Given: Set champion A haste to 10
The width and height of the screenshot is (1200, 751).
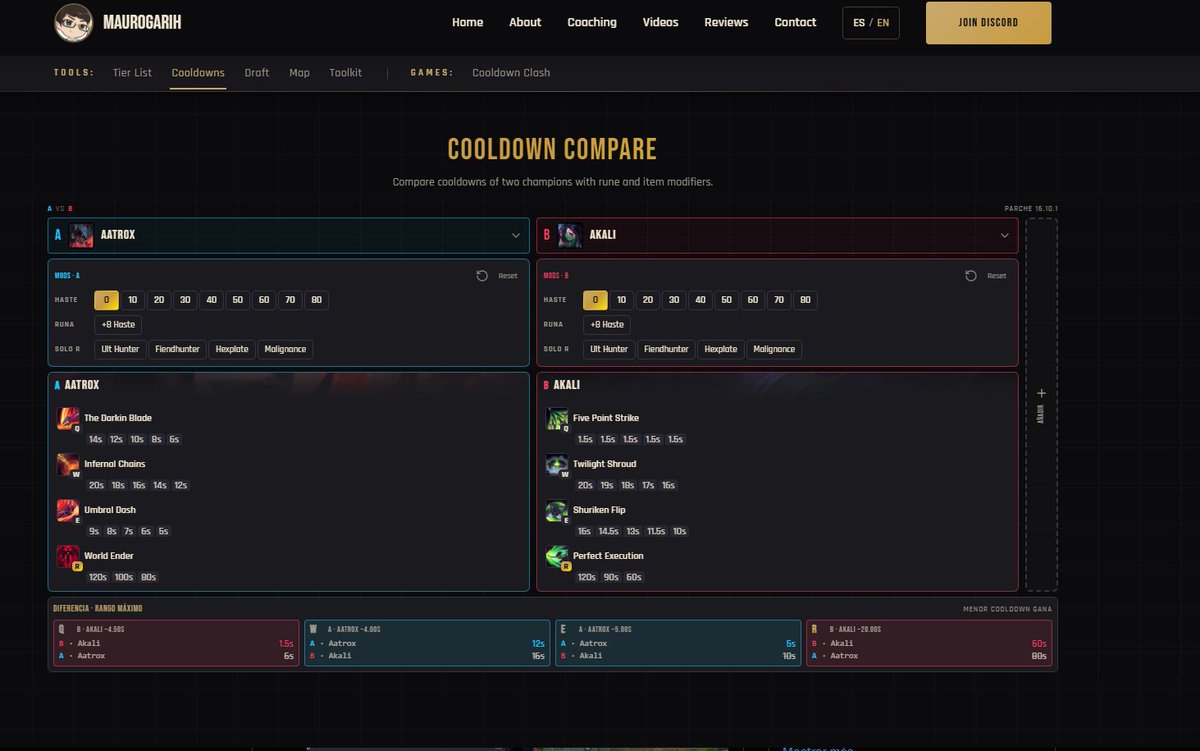Looking at the screenshot, I should pyautogui.click(x=132, y=300).
